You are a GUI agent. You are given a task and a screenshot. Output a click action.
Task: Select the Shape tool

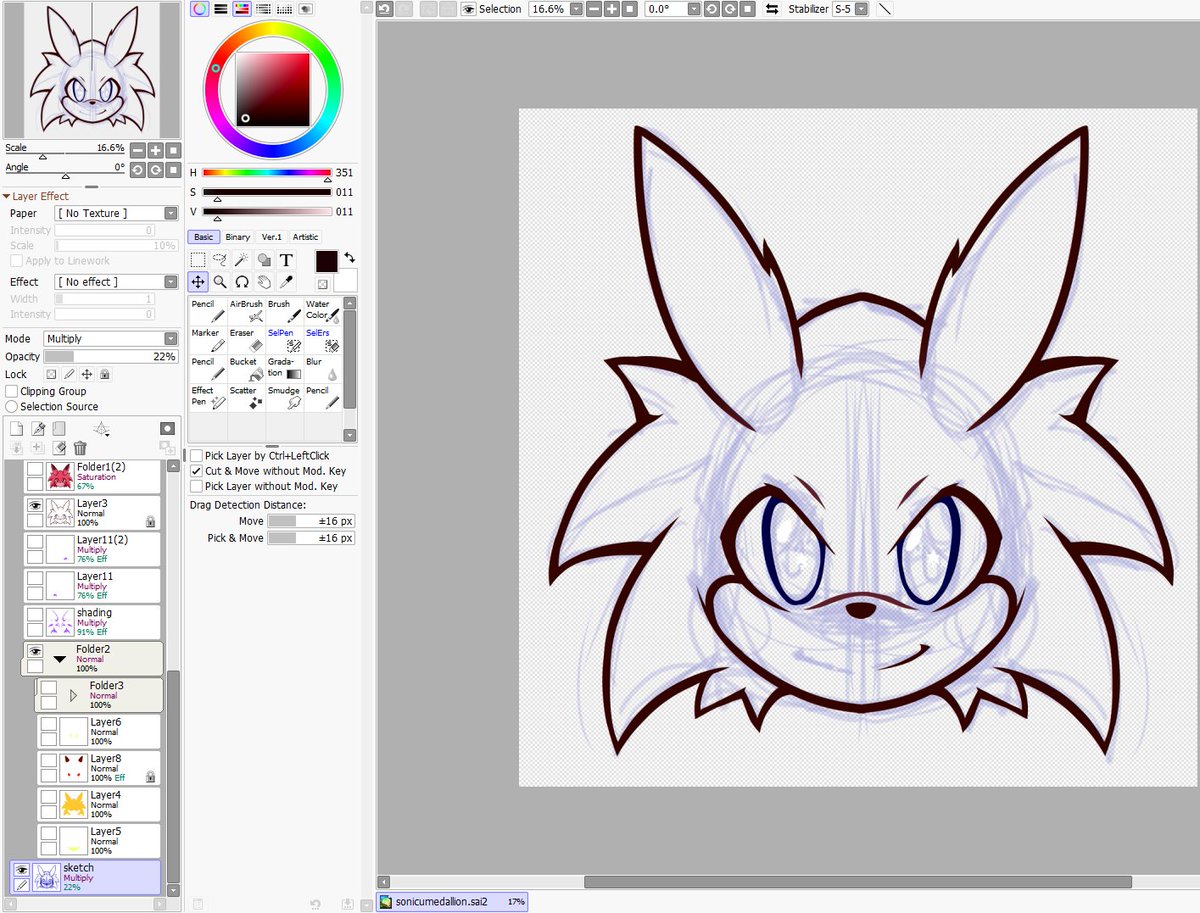click(264, 260)
